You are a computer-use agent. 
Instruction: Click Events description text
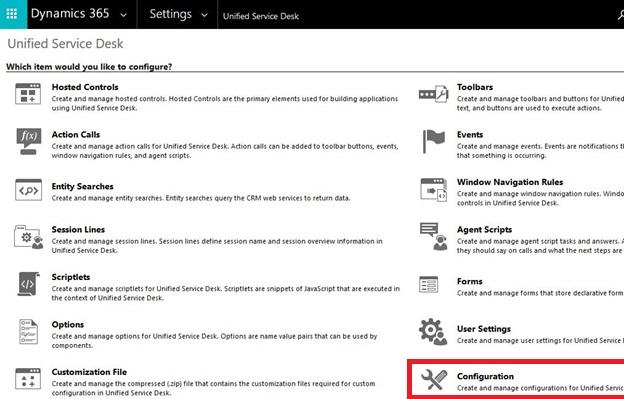[x=540, y=151]
